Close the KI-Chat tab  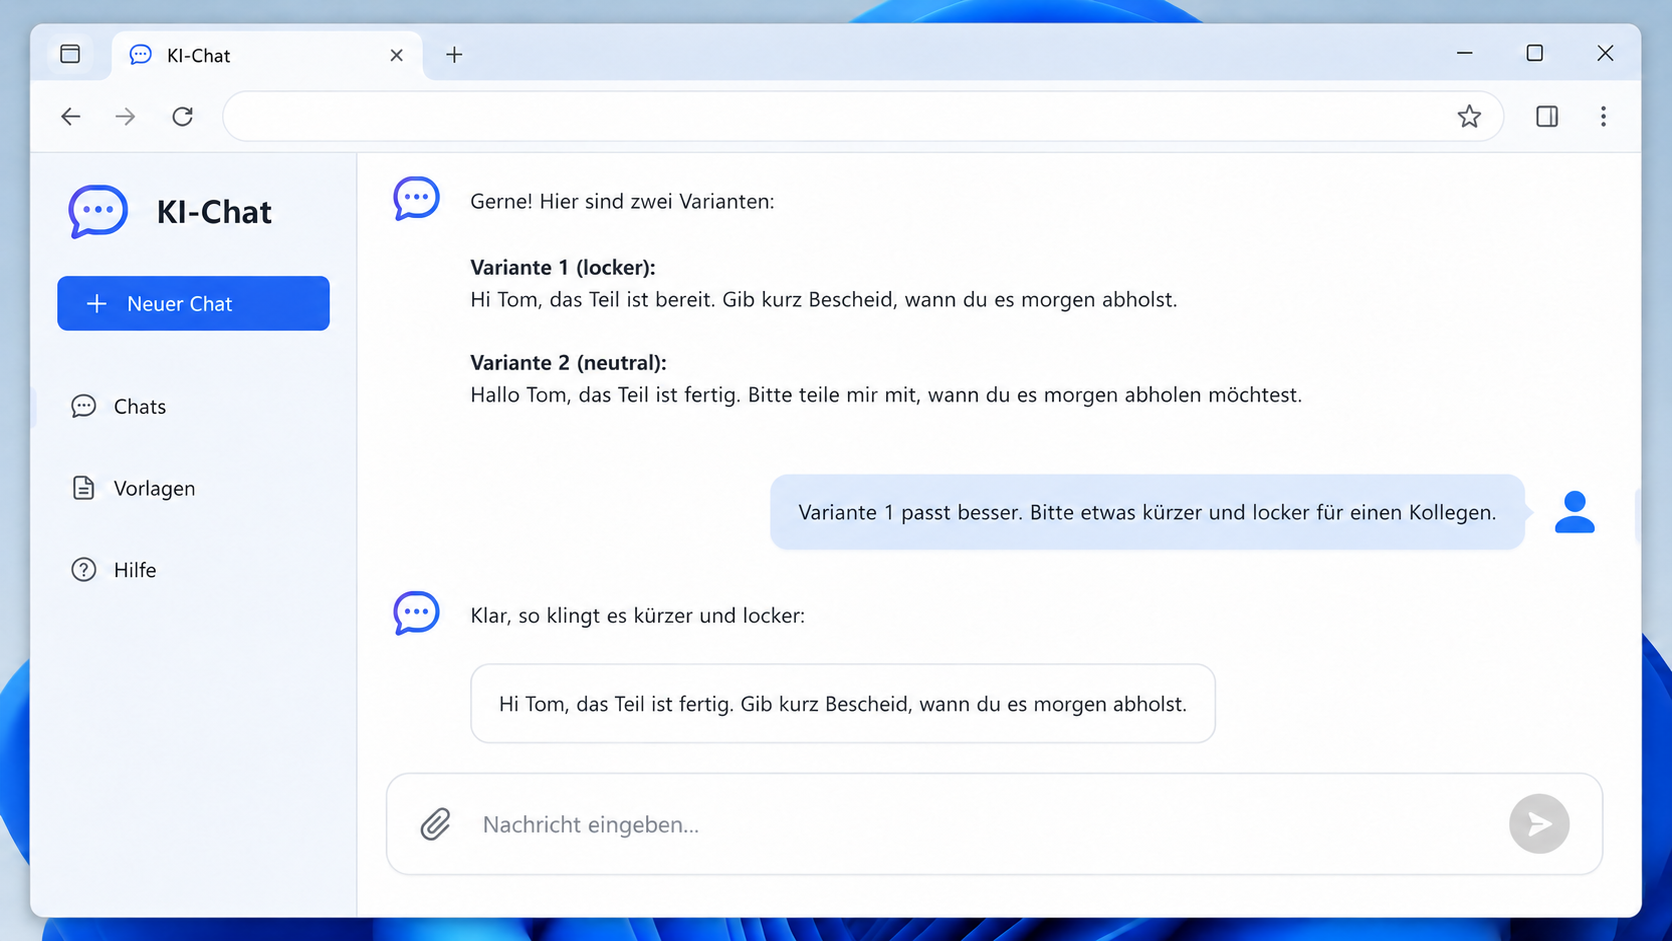point(396,55)
